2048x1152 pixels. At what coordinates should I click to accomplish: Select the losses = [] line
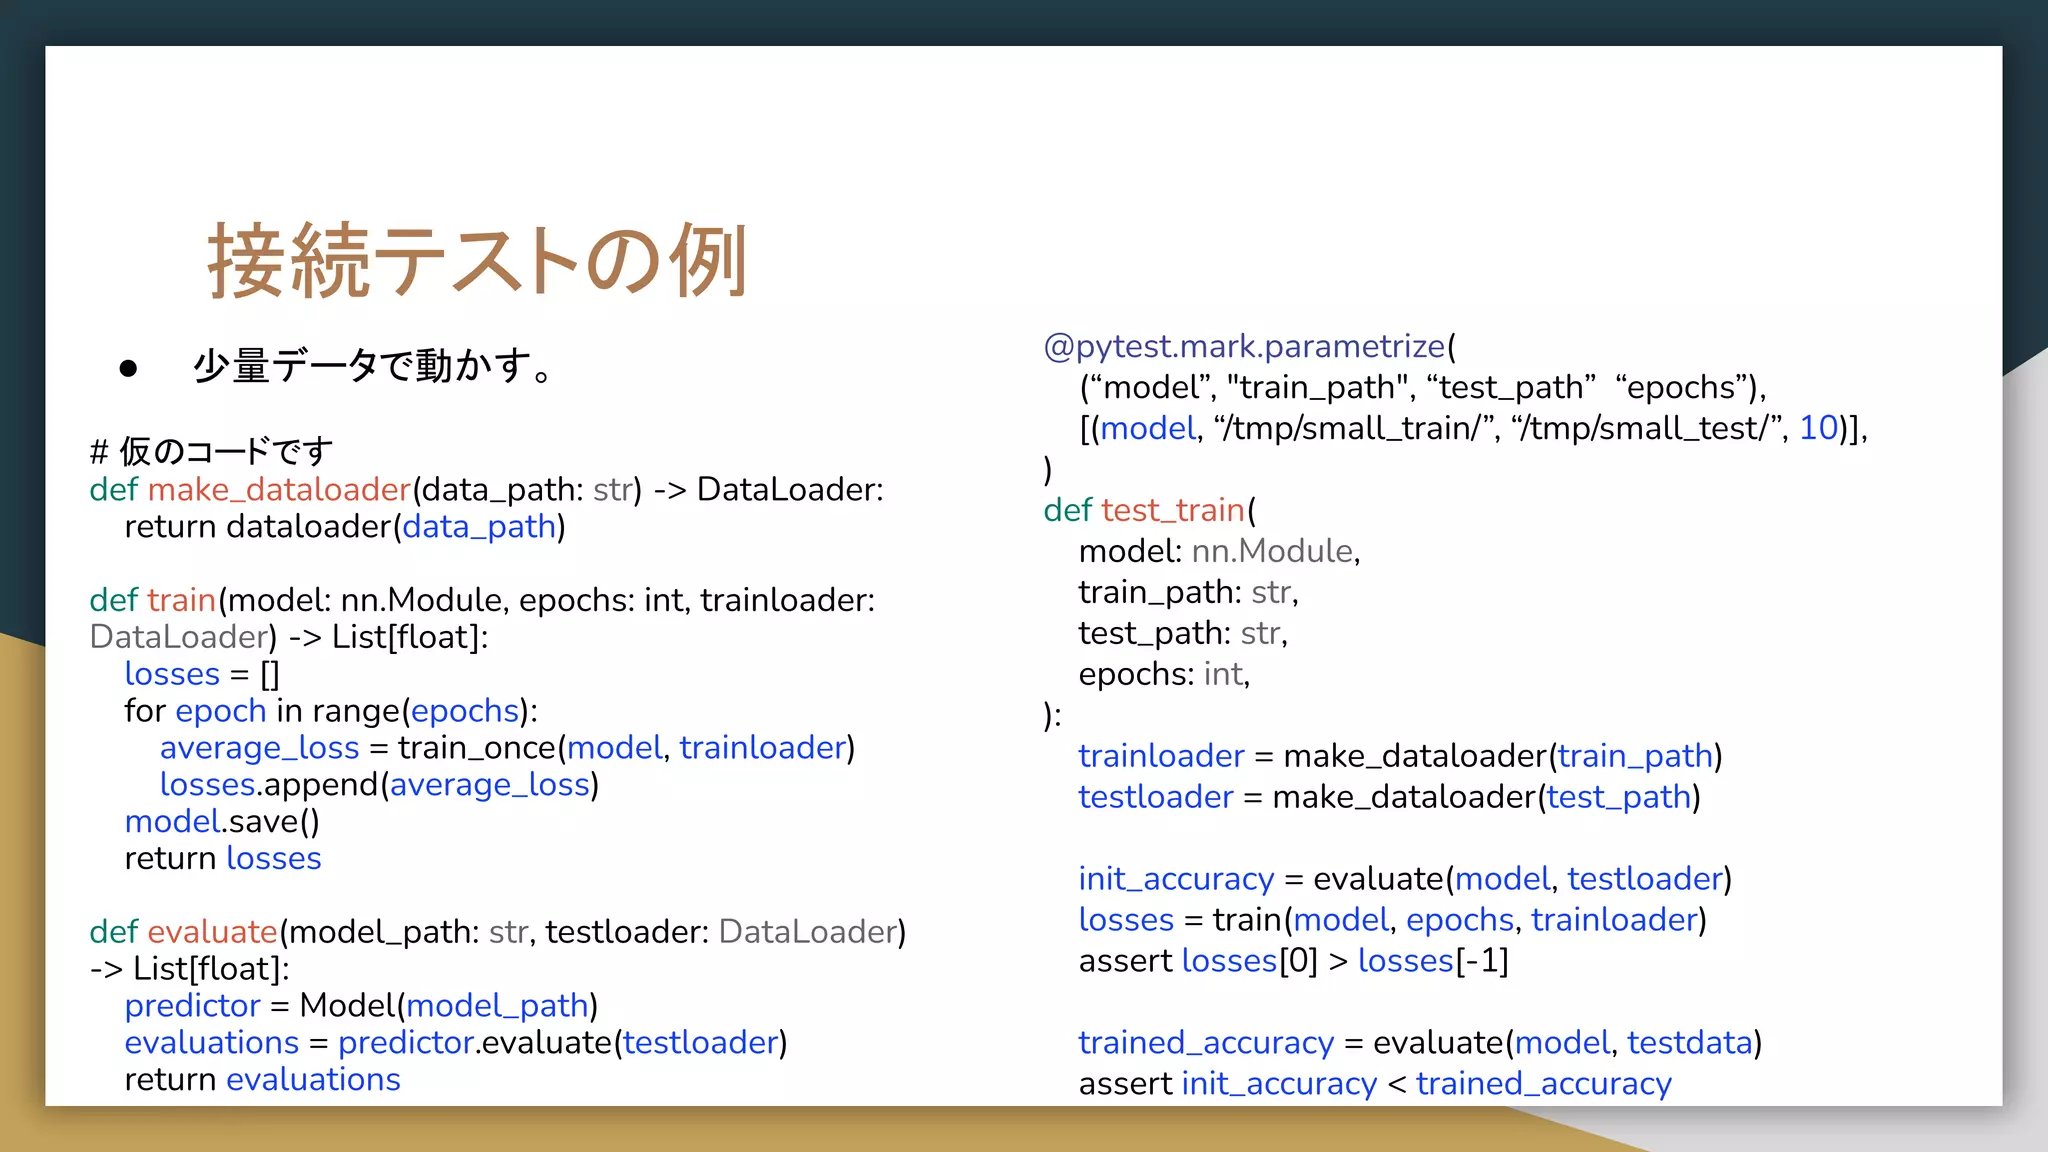point(202,674)
